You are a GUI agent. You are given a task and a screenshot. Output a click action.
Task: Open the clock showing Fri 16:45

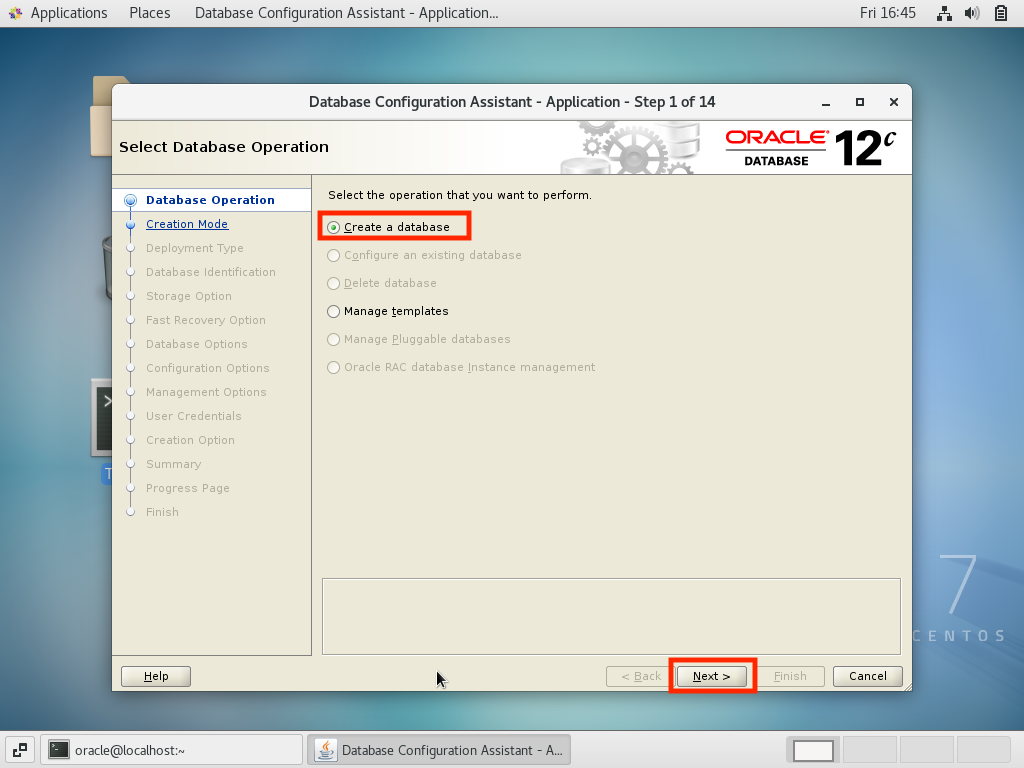pos(888,13)
